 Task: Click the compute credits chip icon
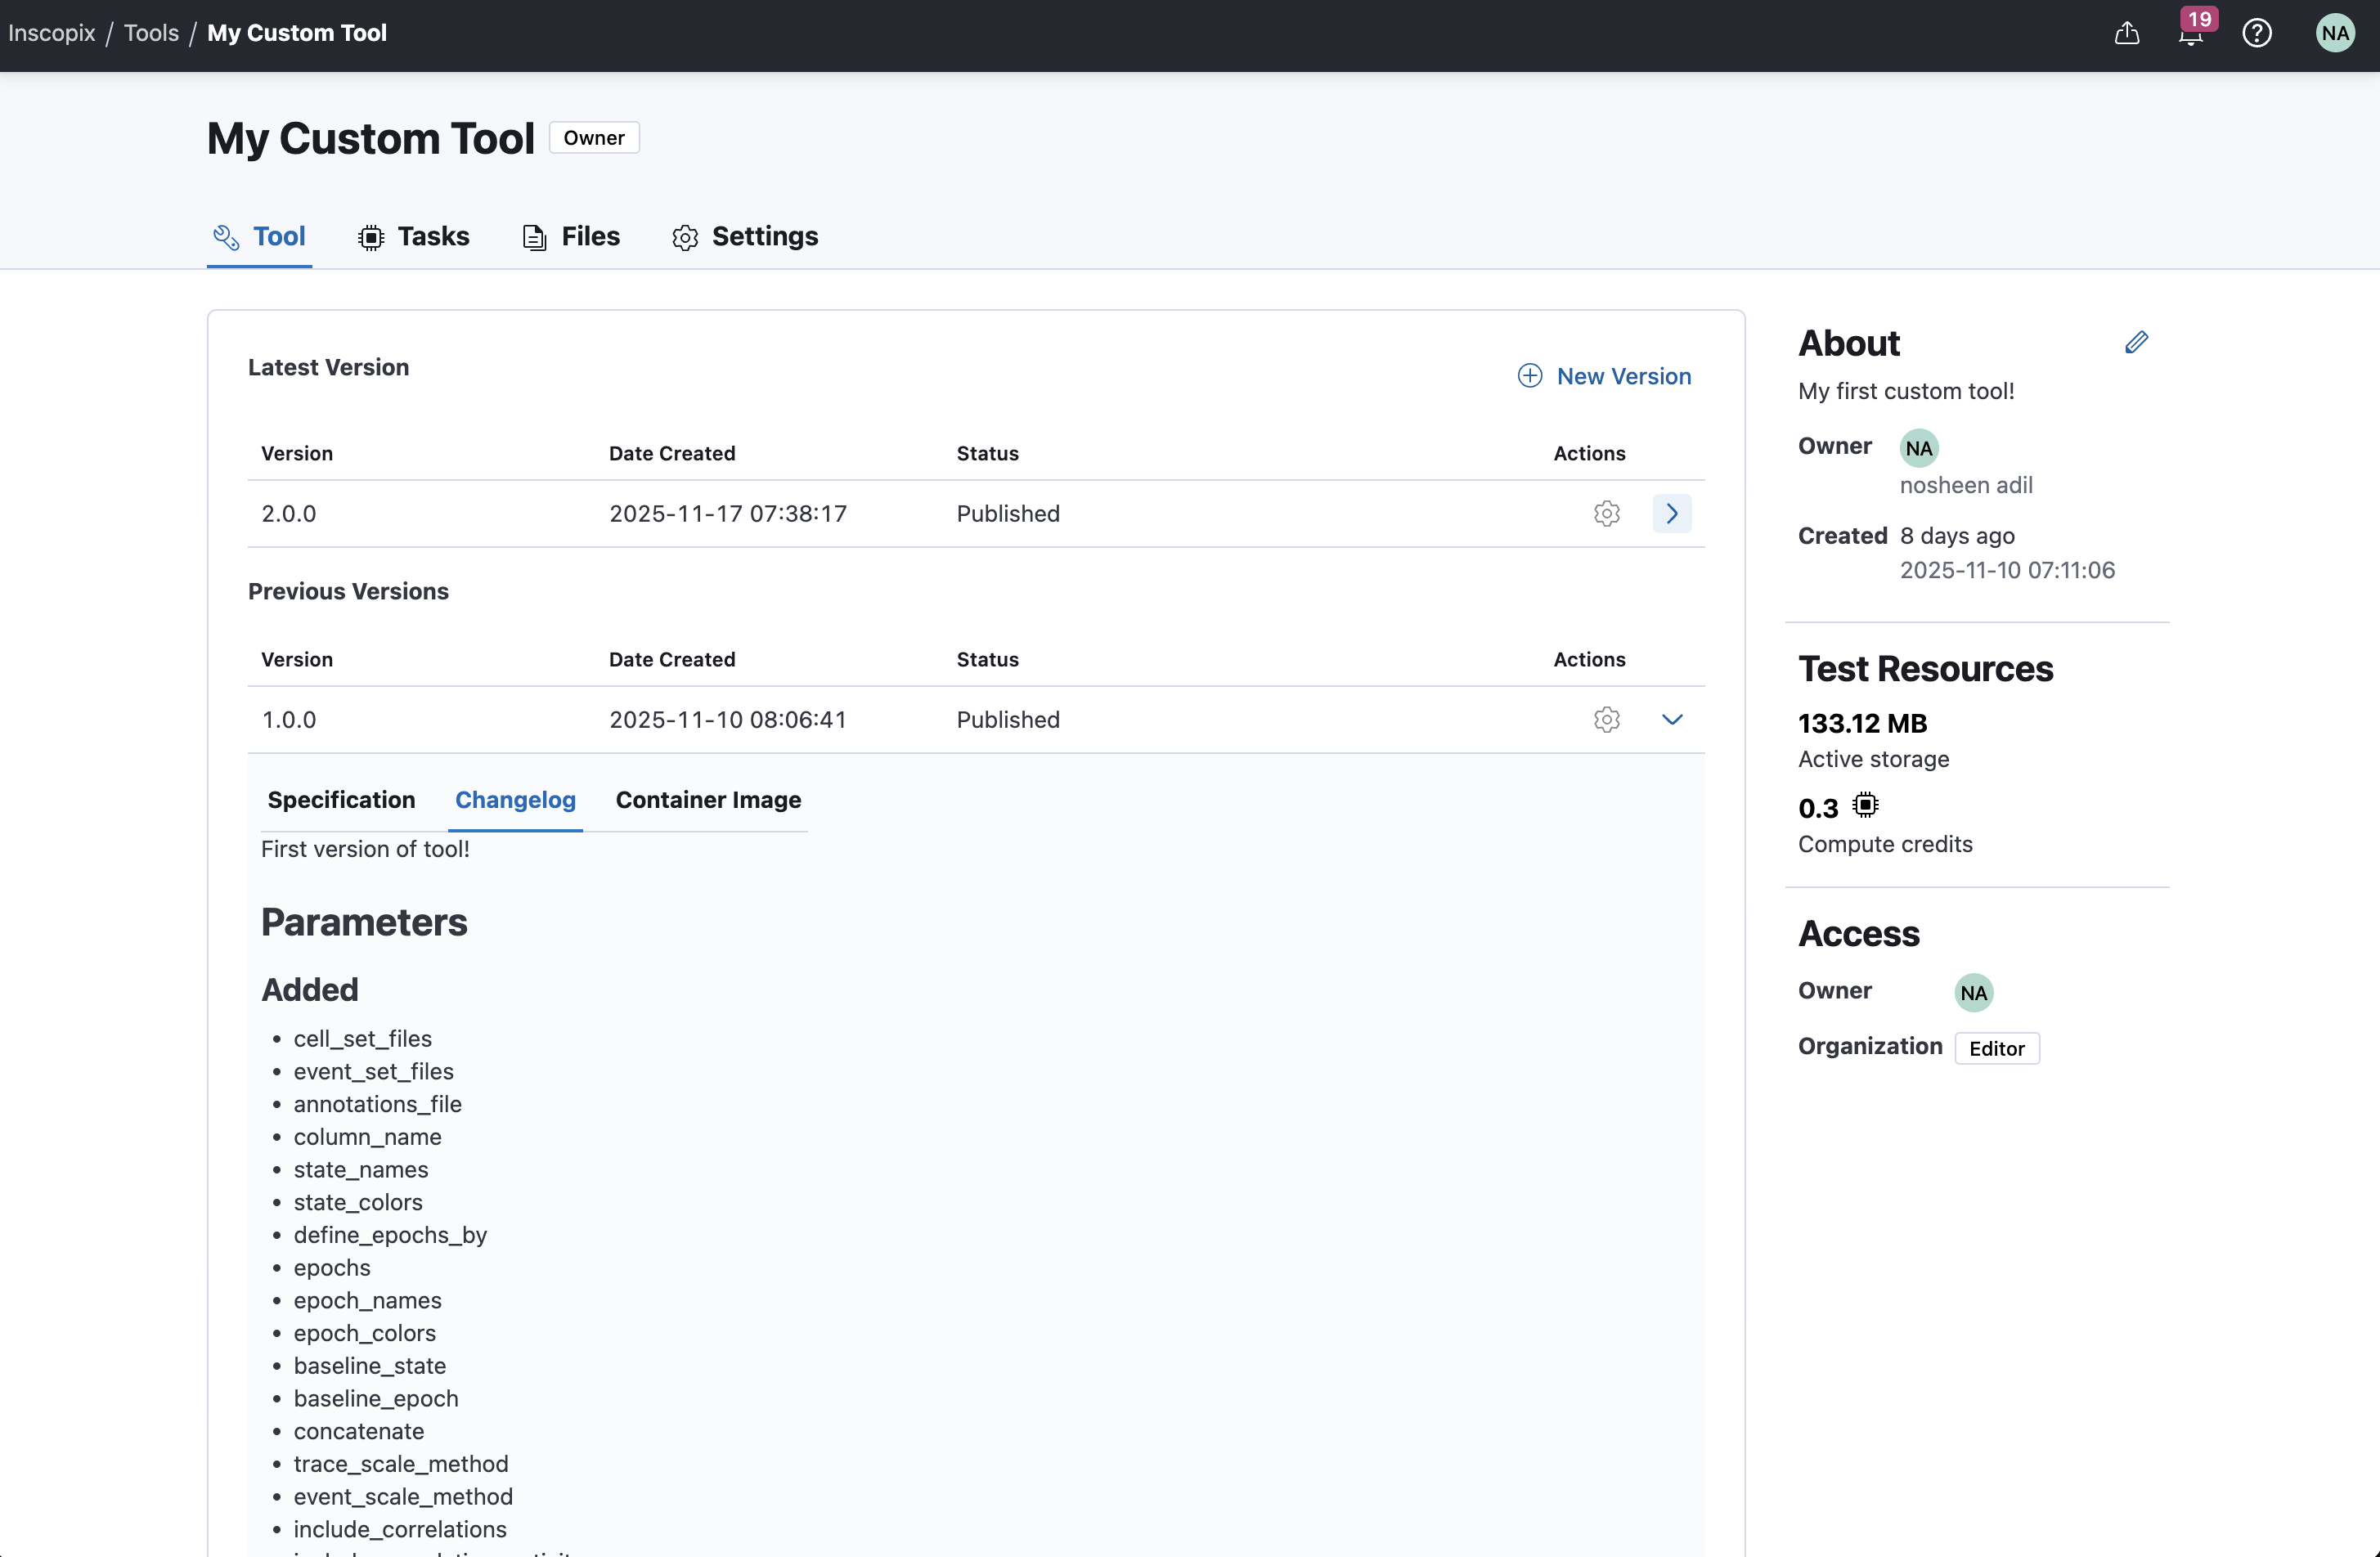tap(1865, 805)
